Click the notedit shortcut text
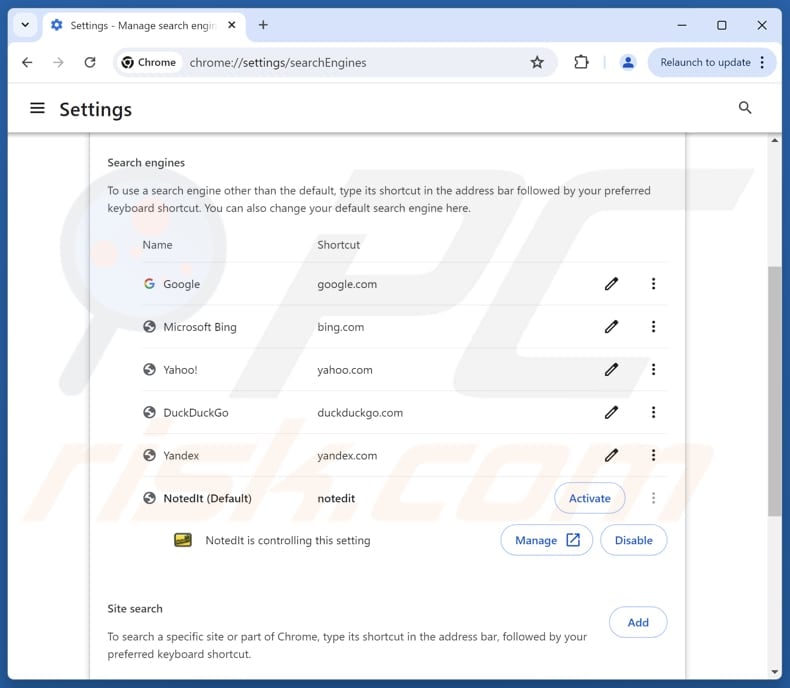The height and width of the screenshot is (688, 790). (336, 498)
